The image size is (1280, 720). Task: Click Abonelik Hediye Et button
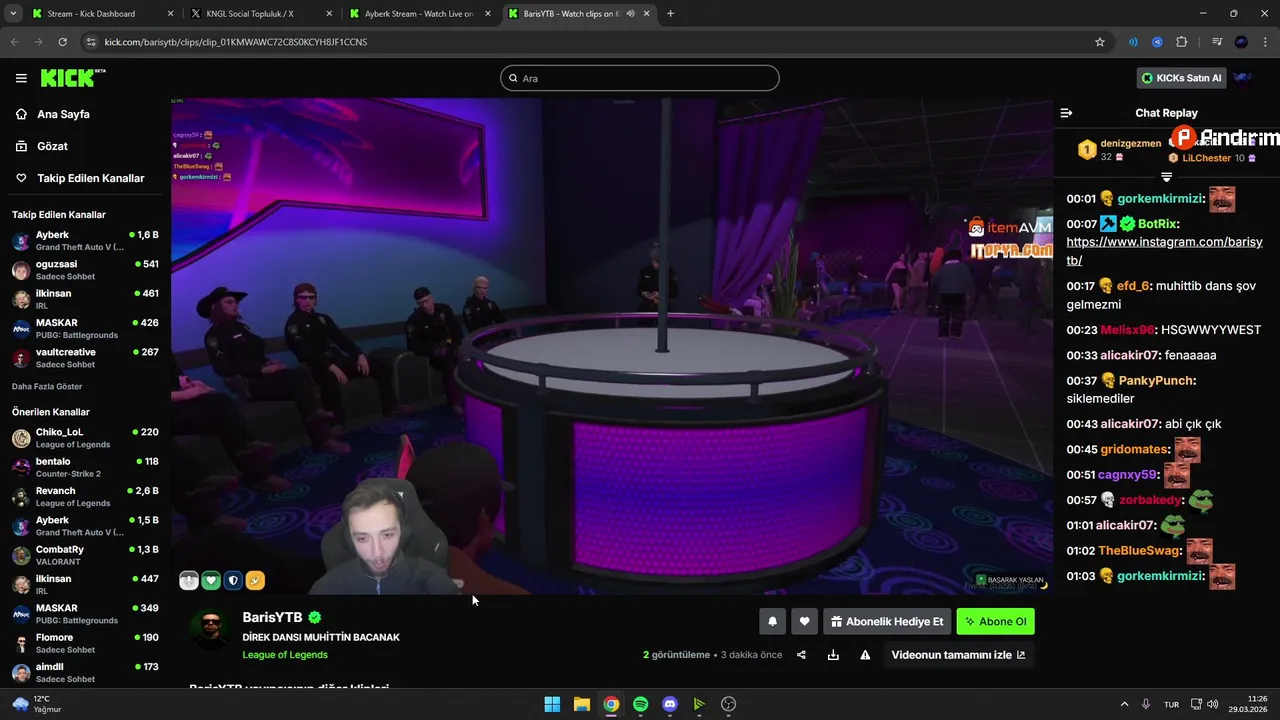[886, 622]
